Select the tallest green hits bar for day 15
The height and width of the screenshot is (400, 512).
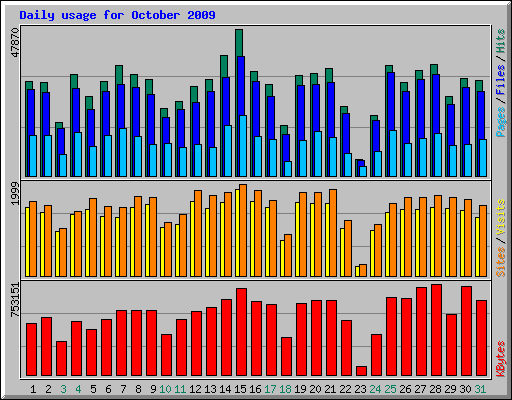click(x=239, y=43)
